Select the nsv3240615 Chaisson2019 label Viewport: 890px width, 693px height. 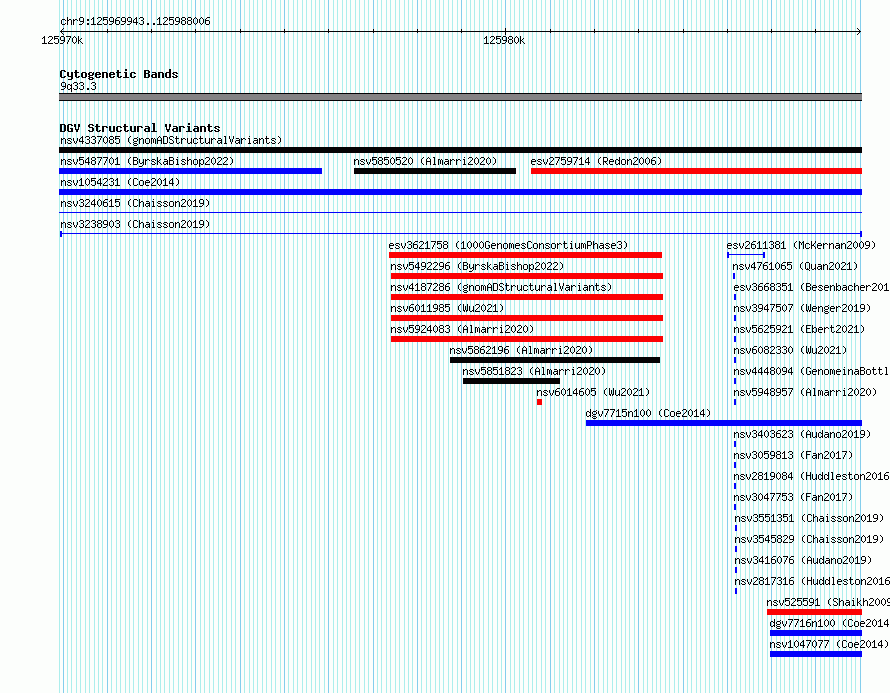coord(135,203)
